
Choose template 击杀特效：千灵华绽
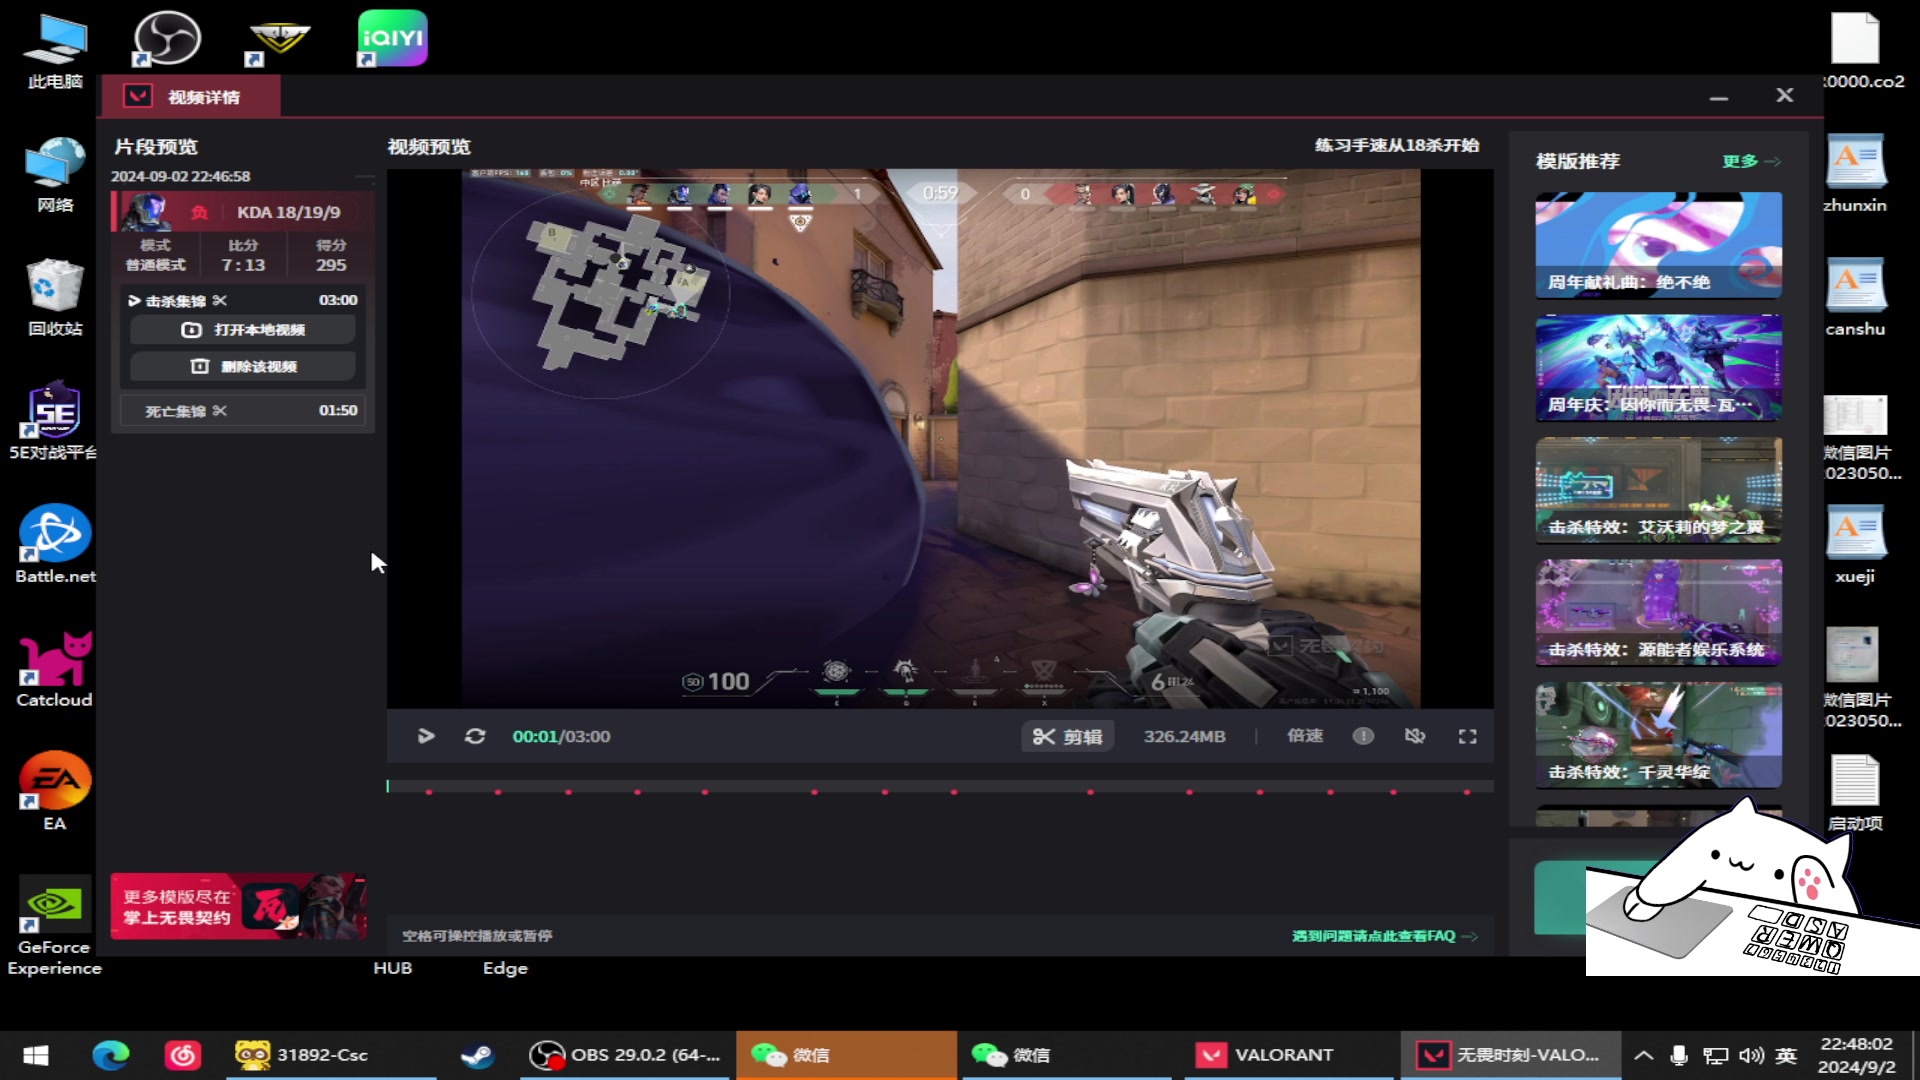tap(1658, 735)
